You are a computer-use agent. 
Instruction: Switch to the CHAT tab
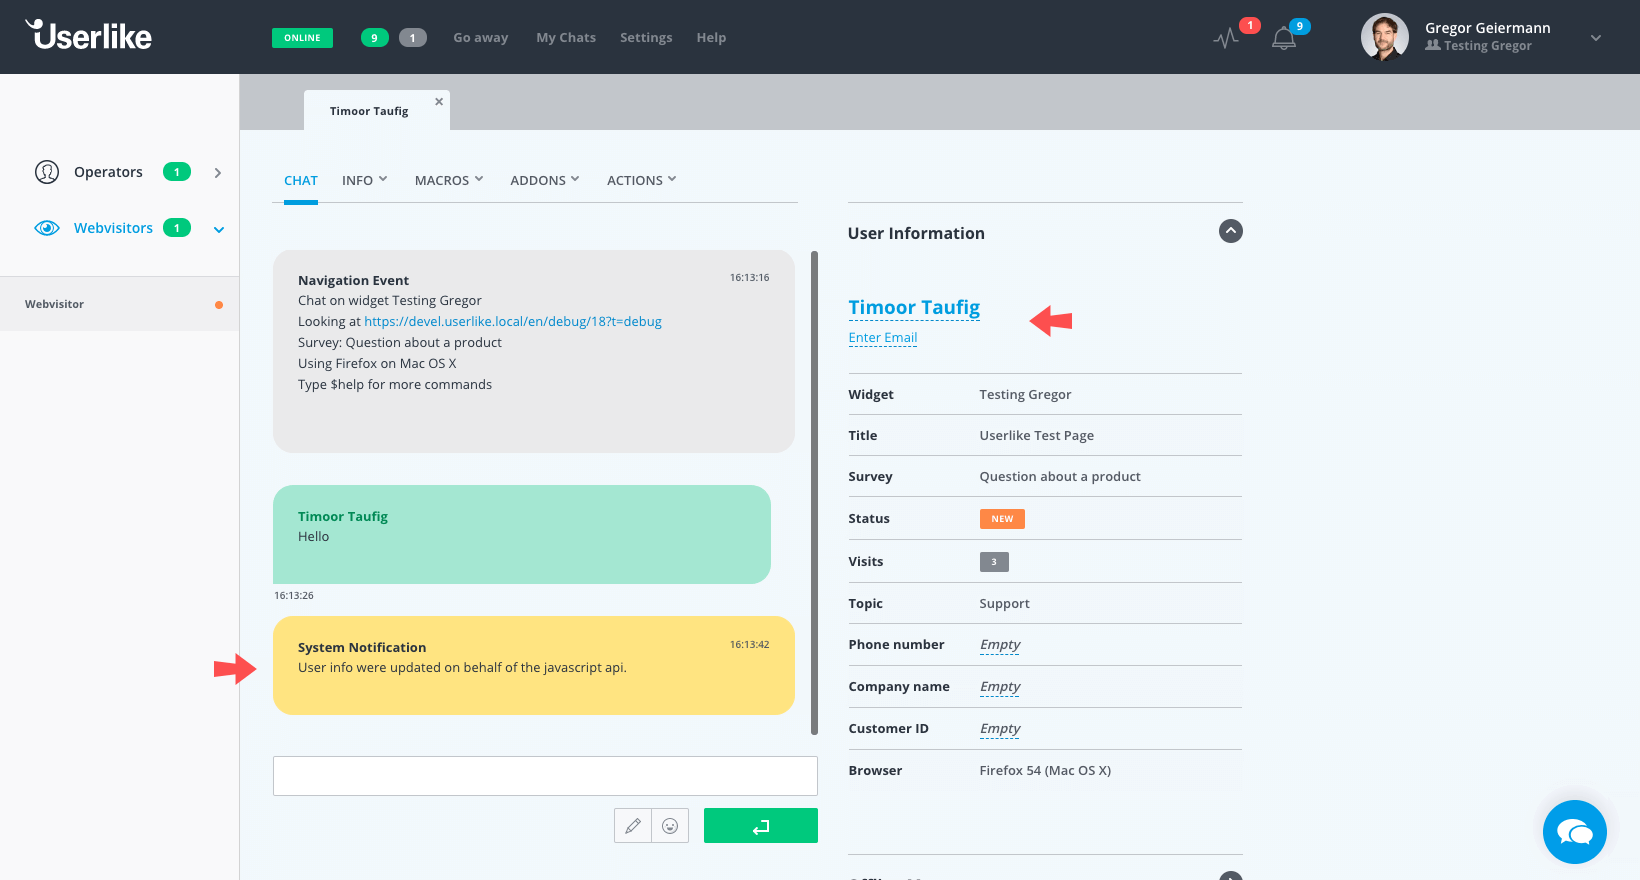coord(300,180)
